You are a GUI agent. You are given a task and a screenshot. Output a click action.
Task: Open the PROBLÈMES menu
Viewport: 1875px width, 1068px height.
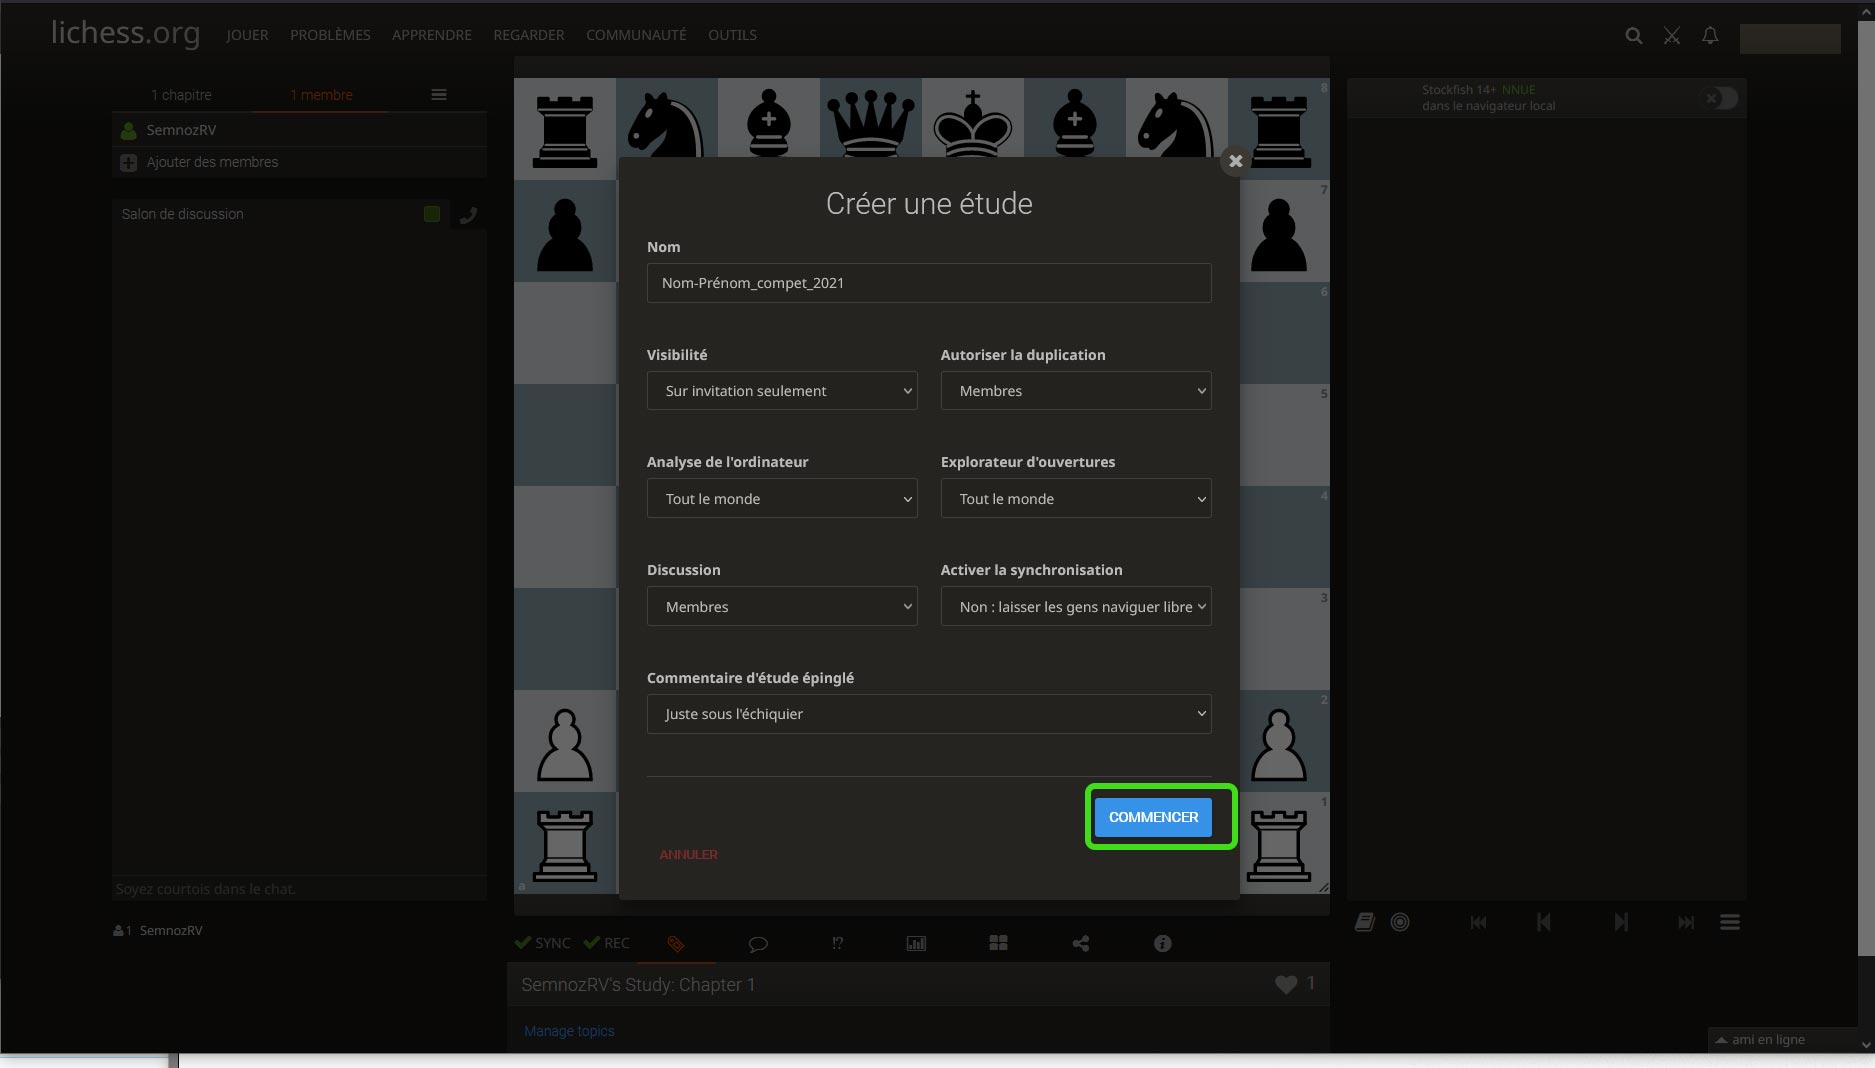pos(330,35)
